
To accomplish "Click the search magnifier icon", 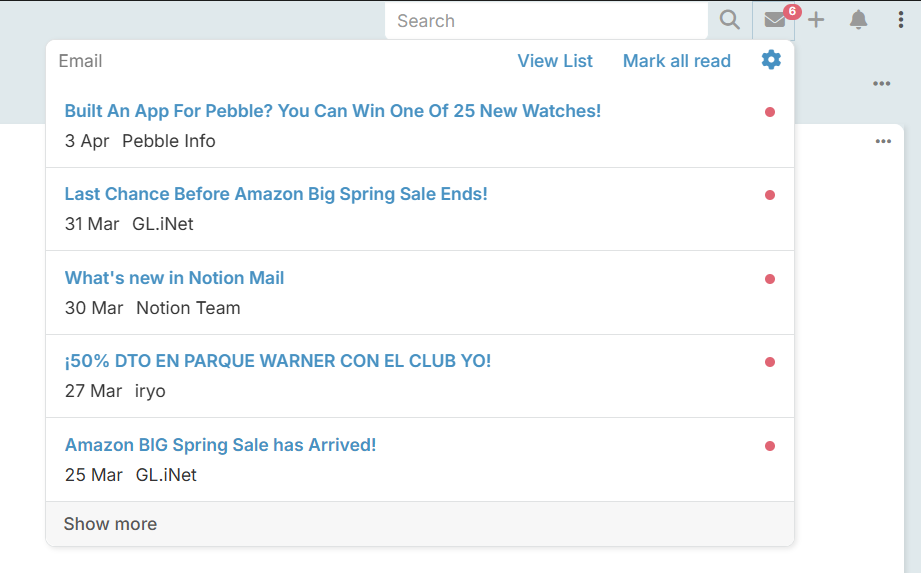I will 730,20.
